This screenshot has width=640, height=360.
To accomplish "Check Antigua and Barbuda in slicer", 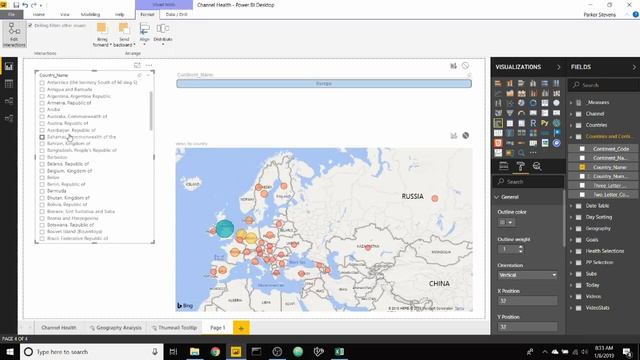I will 42,89.
